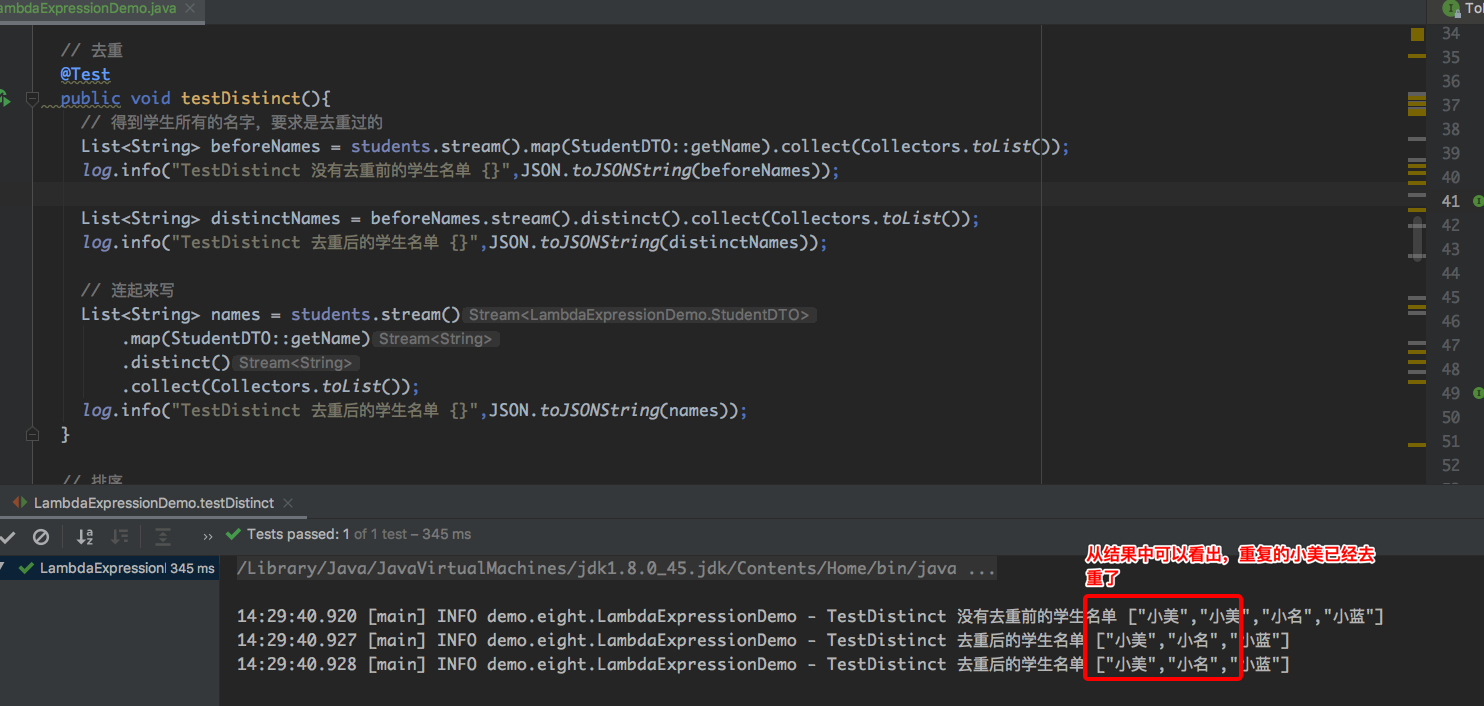
Task: Click the fold marker at the method's closing brace
Action: tap(33, 434)
